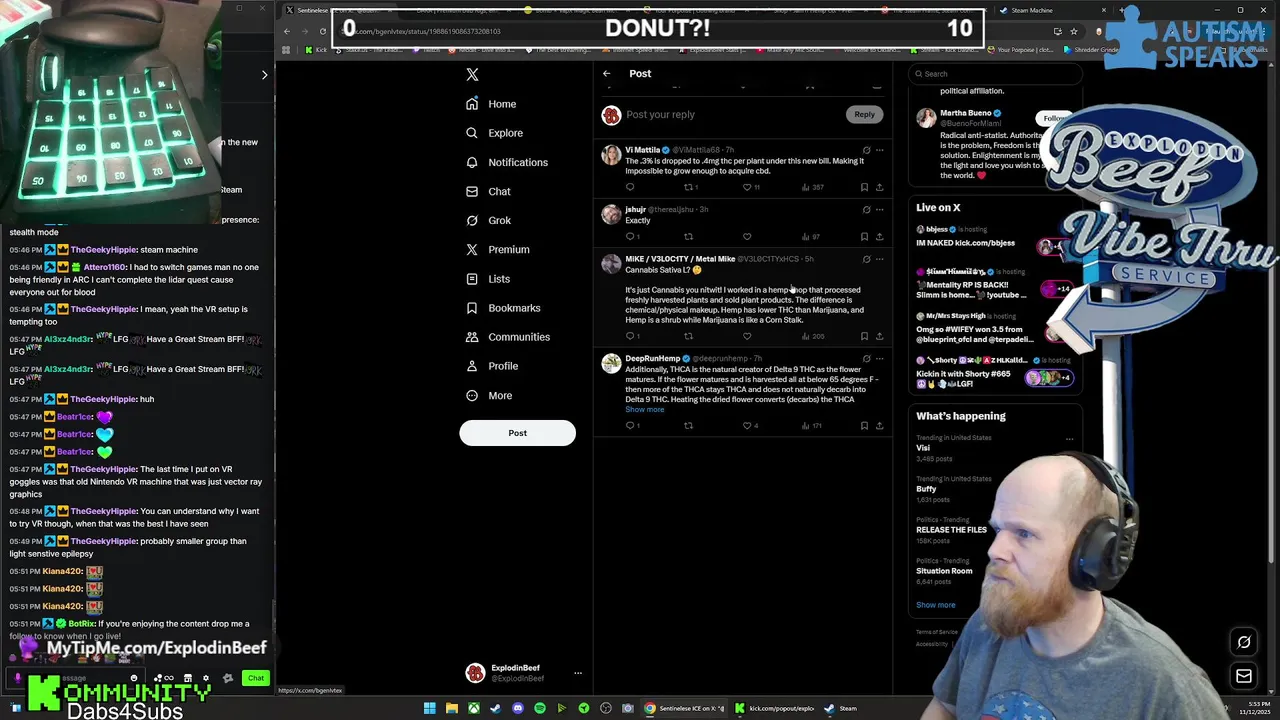Click Grok icon on Vi Mattila's post
The image size is (1280, 720).
click(866, 150)
